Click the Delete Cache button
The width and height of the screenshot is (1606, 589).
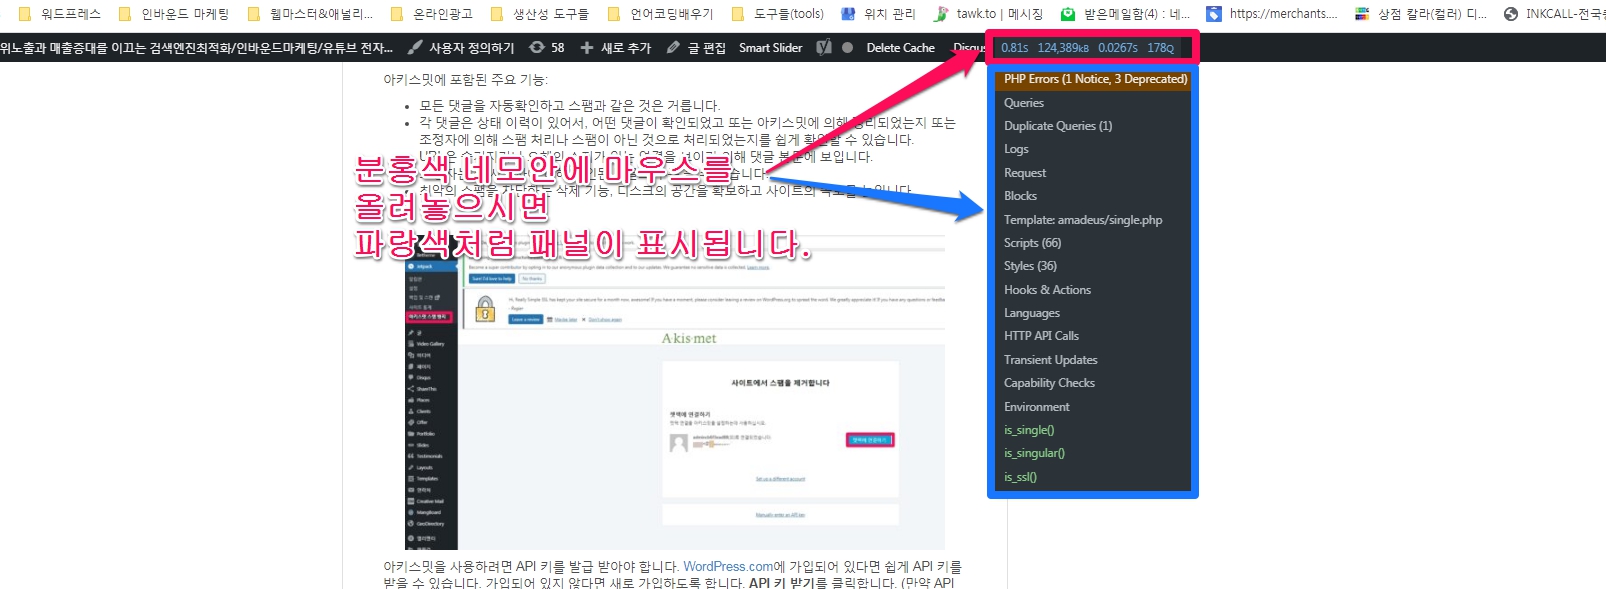[x=900, y=47]
